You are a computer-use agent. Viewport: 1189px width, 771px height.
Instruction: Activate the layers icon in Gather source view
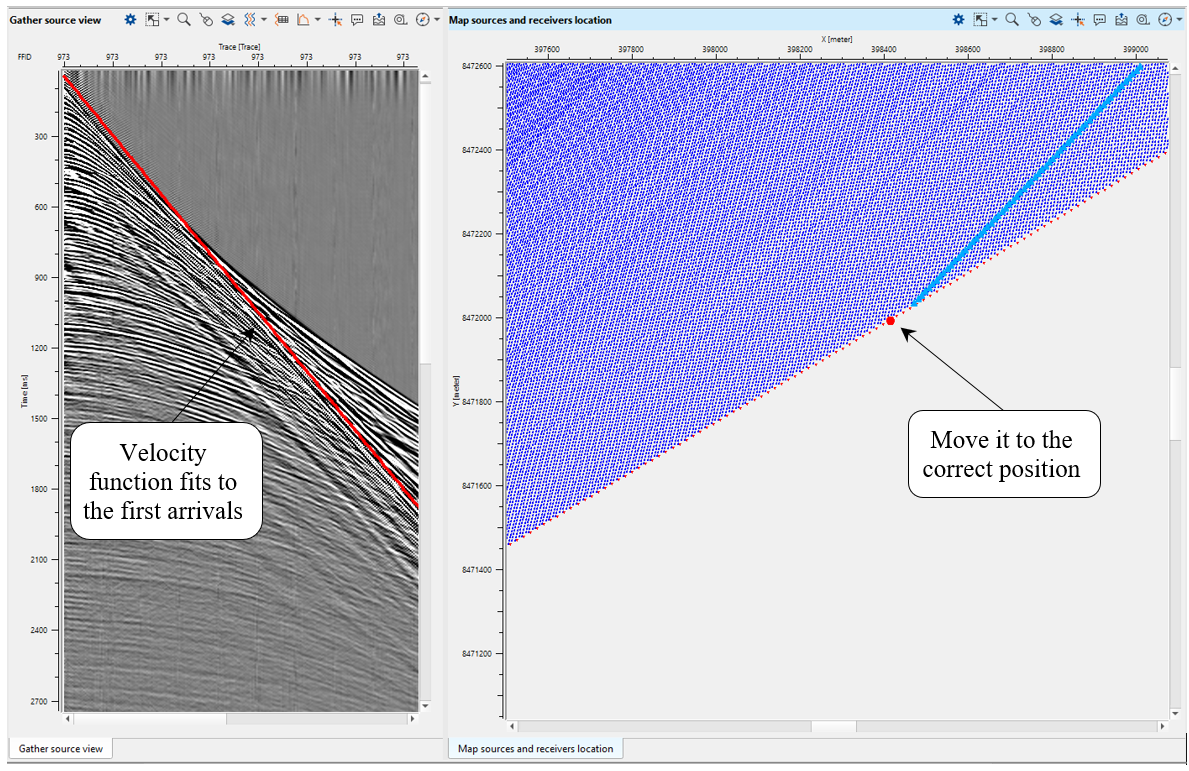pyautogui.click(x=228, y=19)
